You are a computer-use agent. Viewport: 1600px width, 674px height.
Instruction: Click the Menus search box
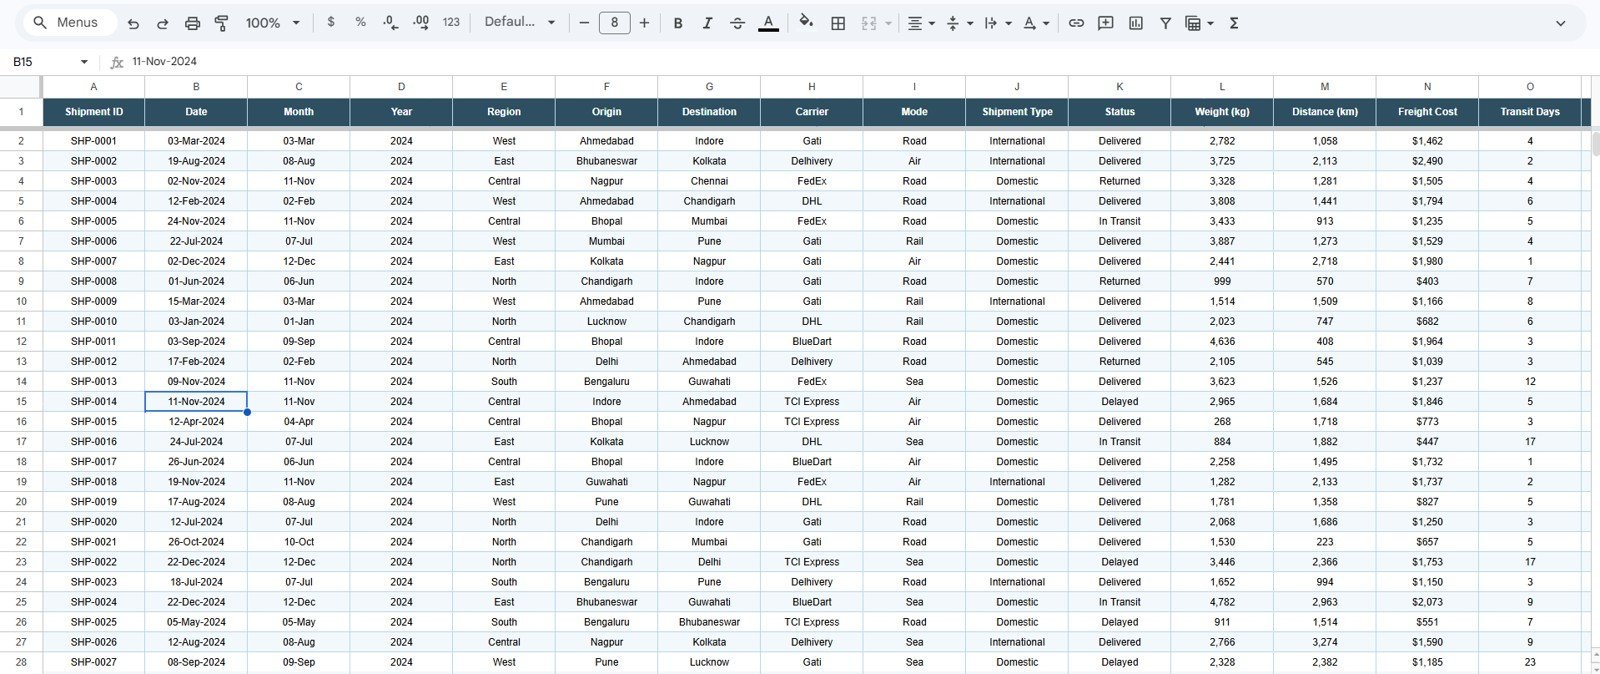(68, 22)
